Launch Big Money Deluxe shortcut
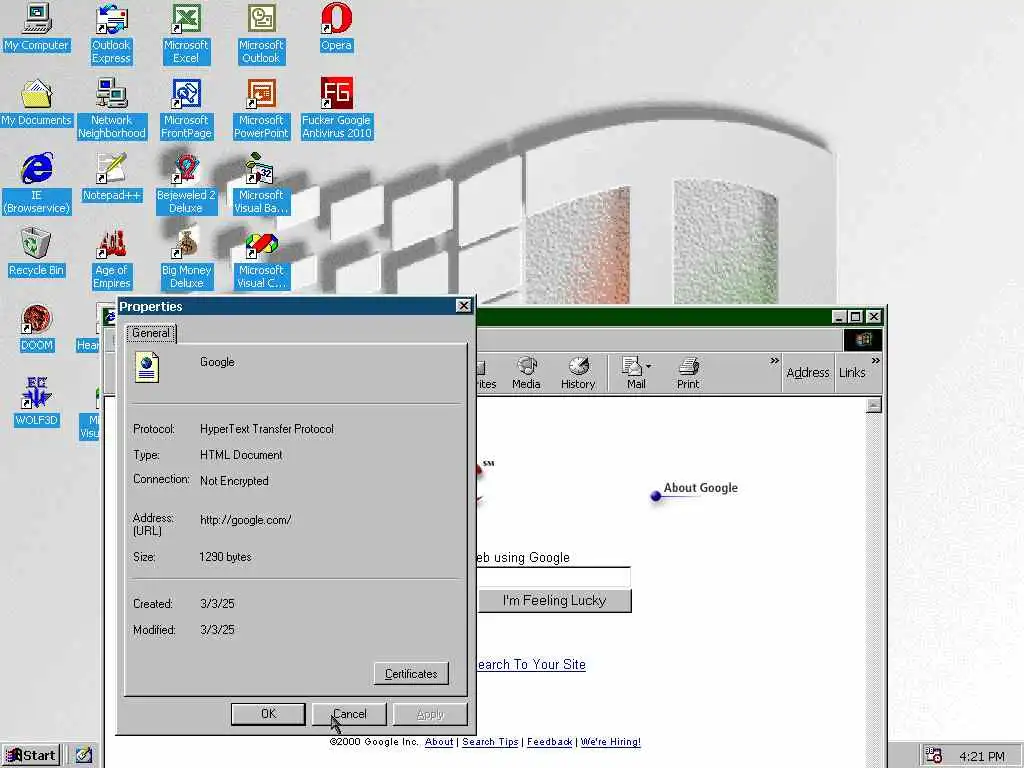The height and width of the screenshot is (768, 1024). (x=186, y=259)
